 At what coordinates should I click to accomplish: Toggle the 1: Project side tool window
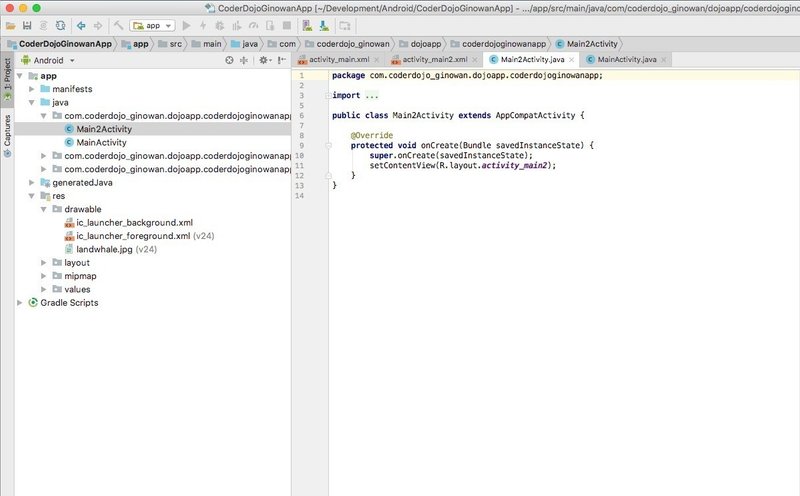click(x=7, y=79)
